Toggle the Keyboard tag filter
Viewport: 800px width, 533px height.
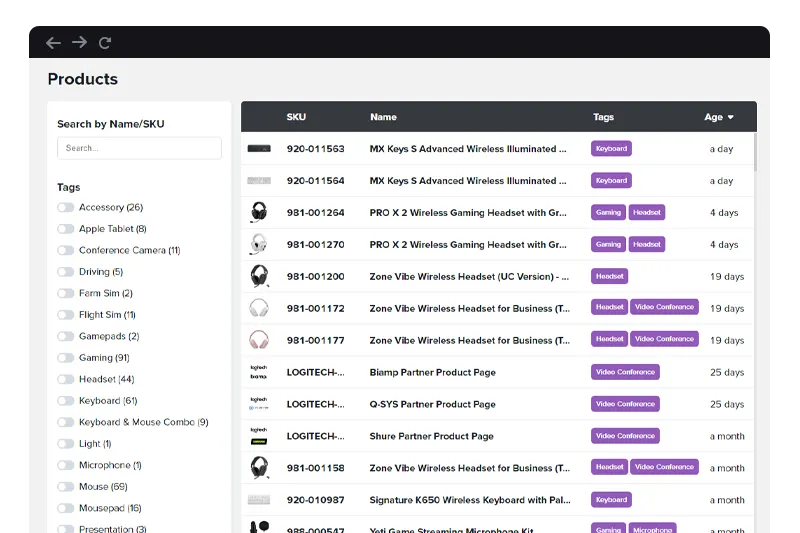point(66,401)
